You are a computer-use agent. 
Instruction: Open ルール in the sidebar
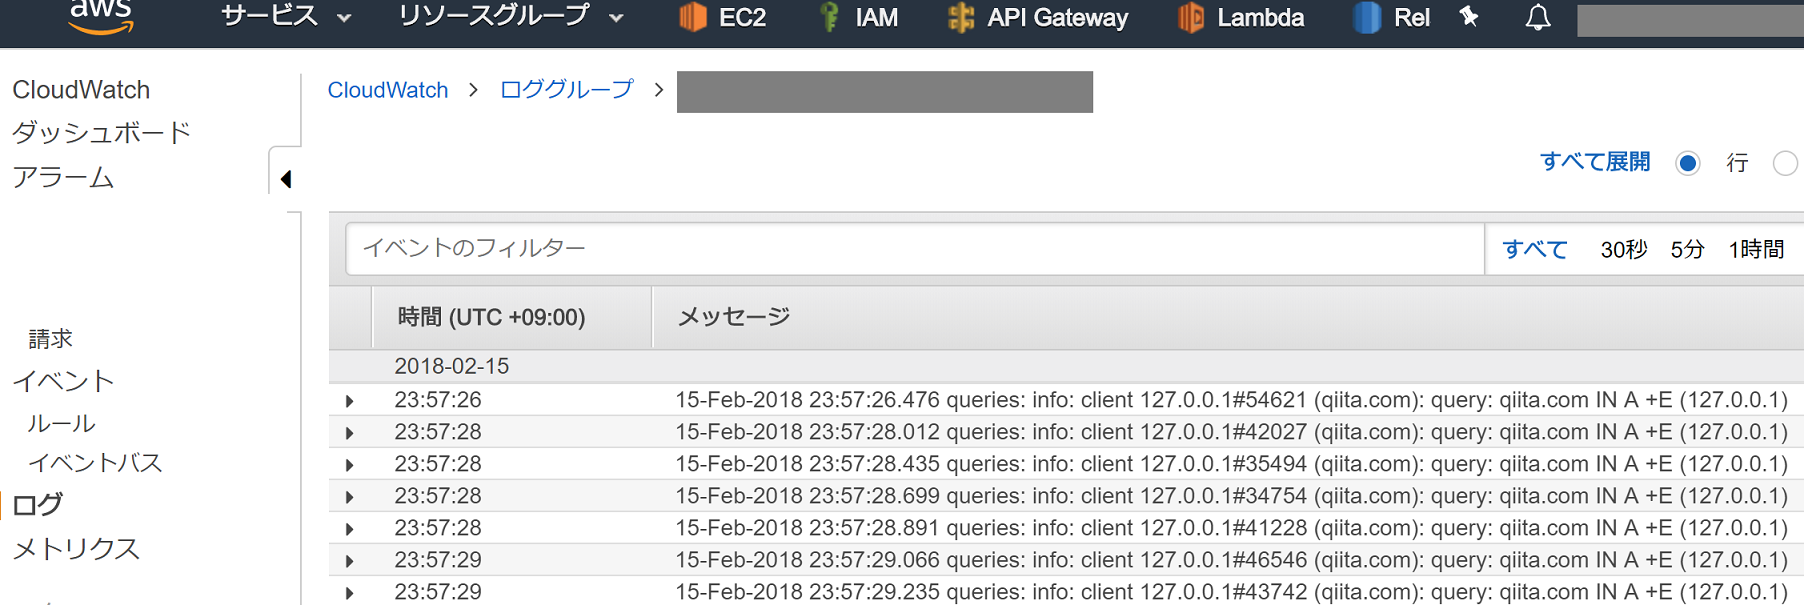(61, 423)
